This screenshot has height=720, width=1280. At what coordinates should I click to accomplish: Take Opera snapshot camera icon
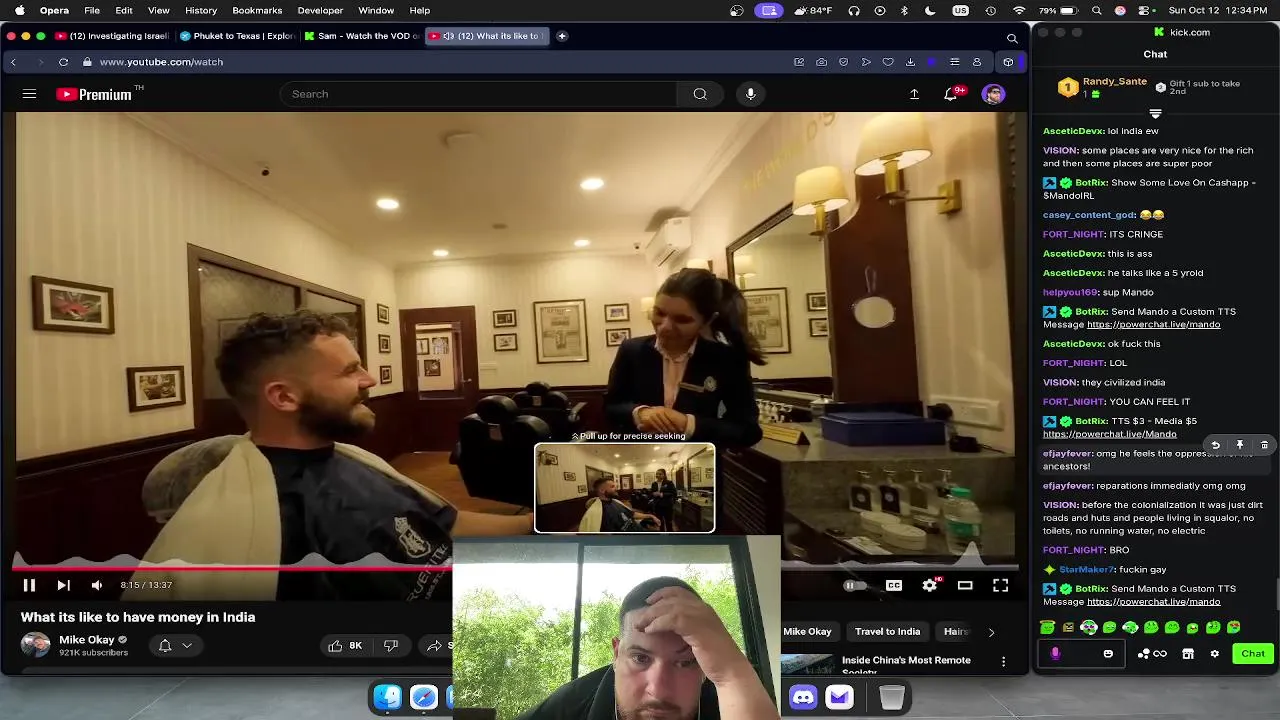[x=821, y=62]
